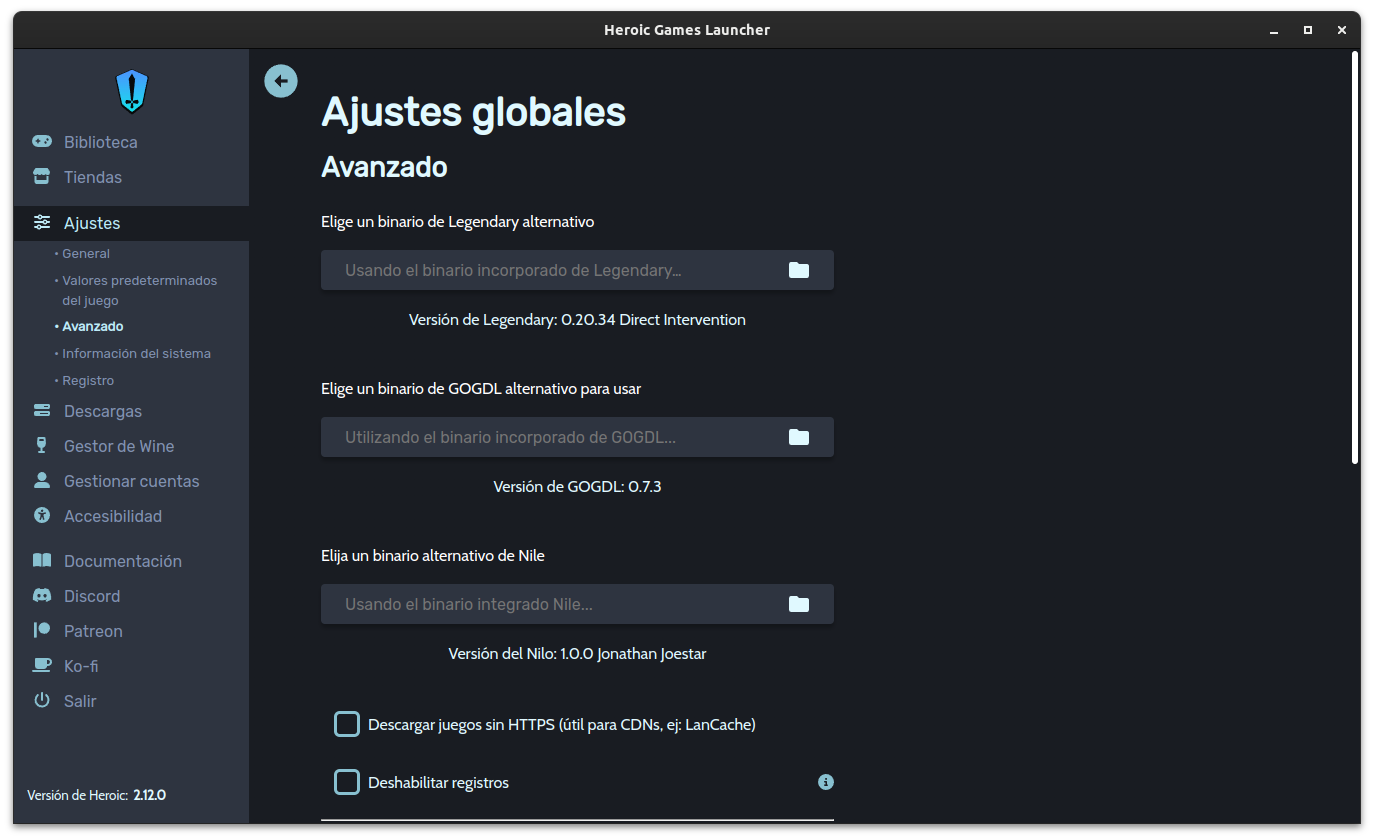This screenshot has height=840, width=1374.
Task: Click info icon beside Deshabilitar registros
Action: (826, 782)
